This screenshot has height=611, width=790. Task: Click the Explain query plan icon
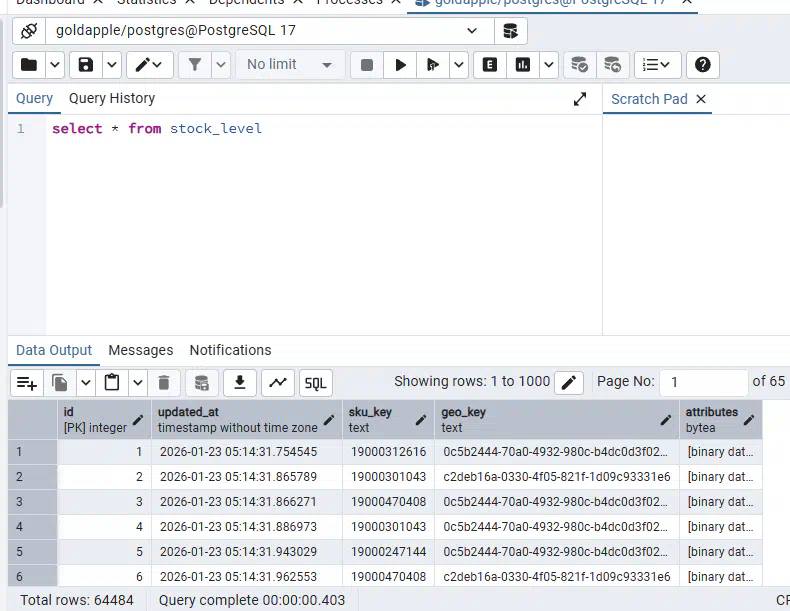click(490, 65)
